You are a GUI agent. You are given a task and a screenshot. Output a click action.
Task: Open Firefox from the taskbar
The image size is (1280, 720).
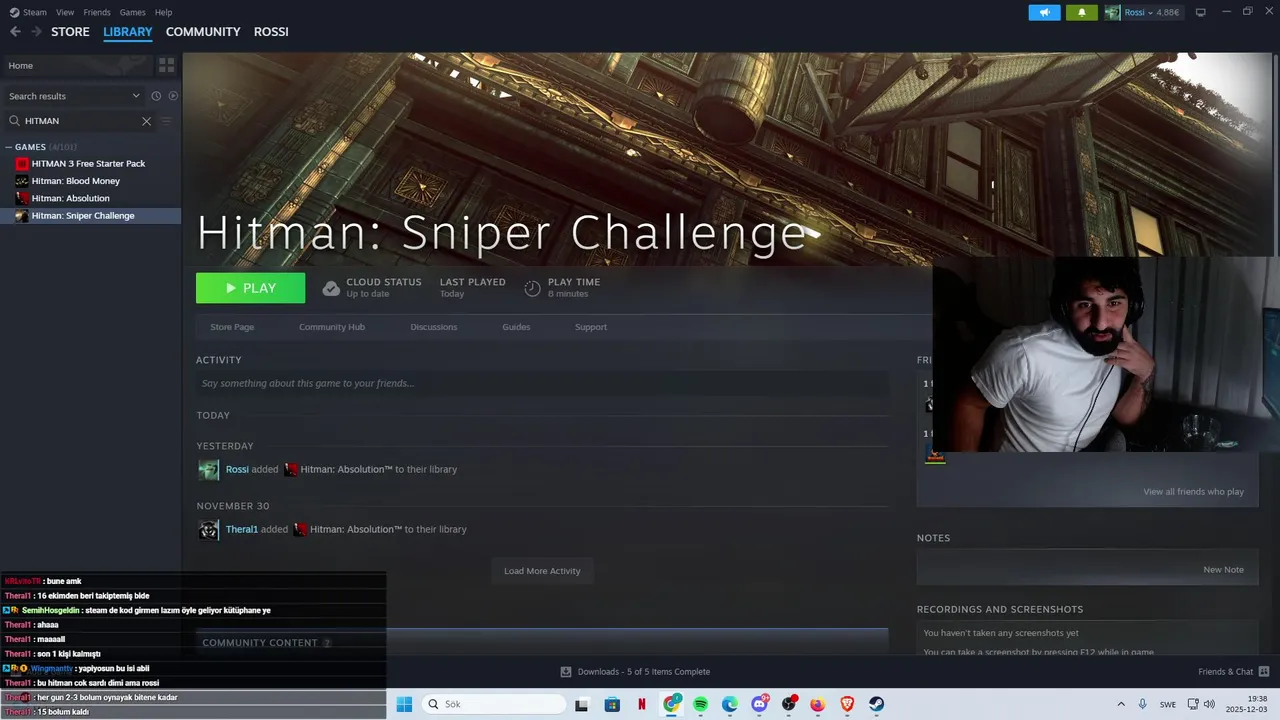pyautogui.click(x=817, y=704)
